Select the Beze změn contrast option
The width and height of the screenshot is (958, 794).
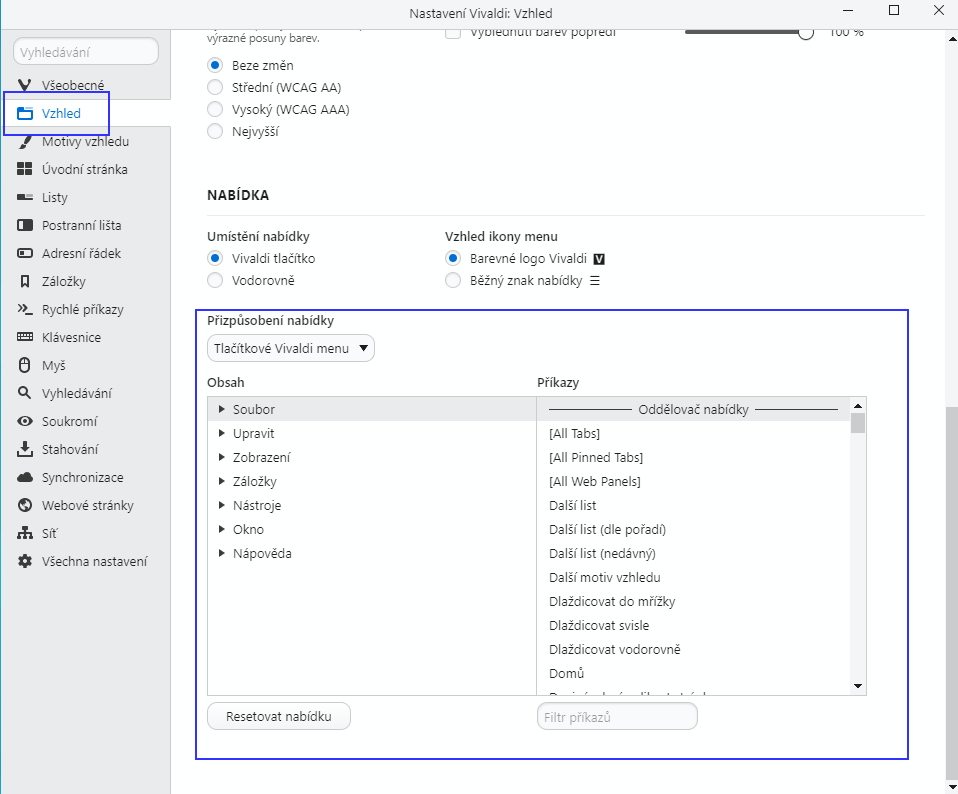pyautogui.click(x=215, y=65)
